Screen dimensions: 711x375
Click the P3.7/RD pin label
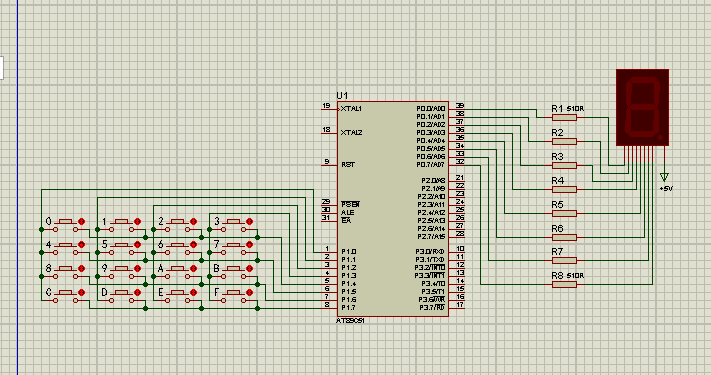coord(432,307)
